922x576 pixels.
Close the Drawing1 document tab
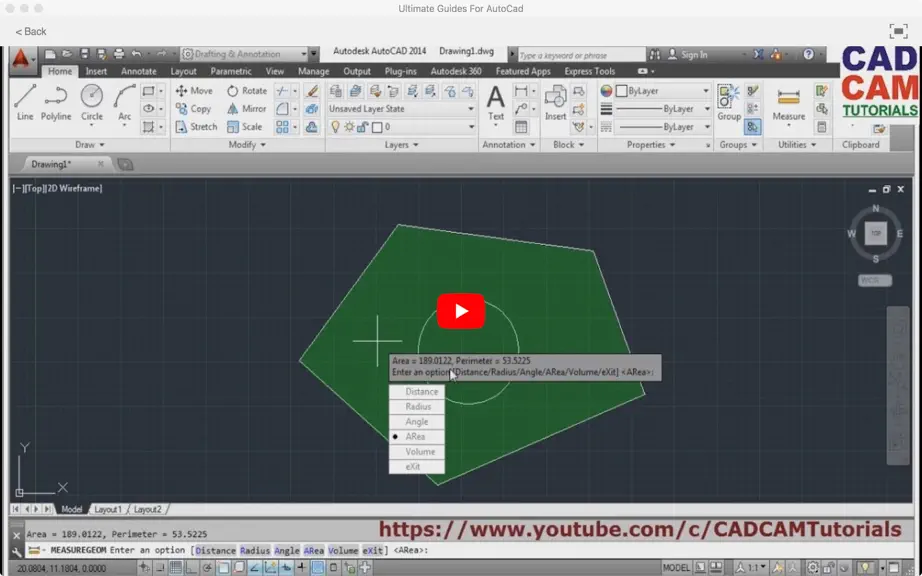tap(101, 165)
